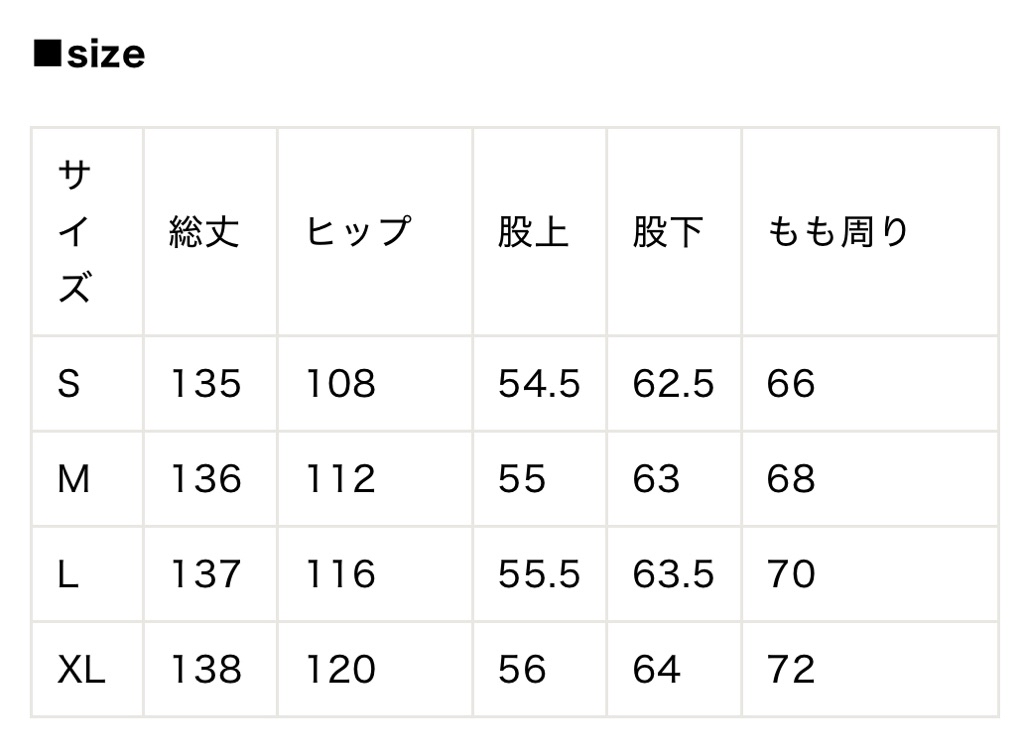Select the S size row label

point(68,384)
